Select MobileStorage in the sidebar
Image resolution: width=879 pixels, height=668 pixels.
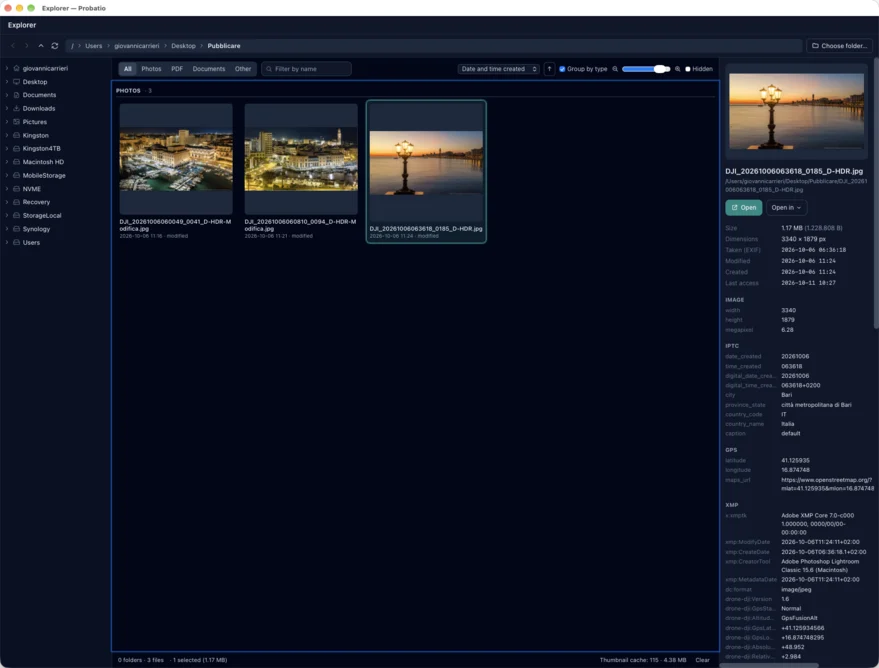point(44,175)
